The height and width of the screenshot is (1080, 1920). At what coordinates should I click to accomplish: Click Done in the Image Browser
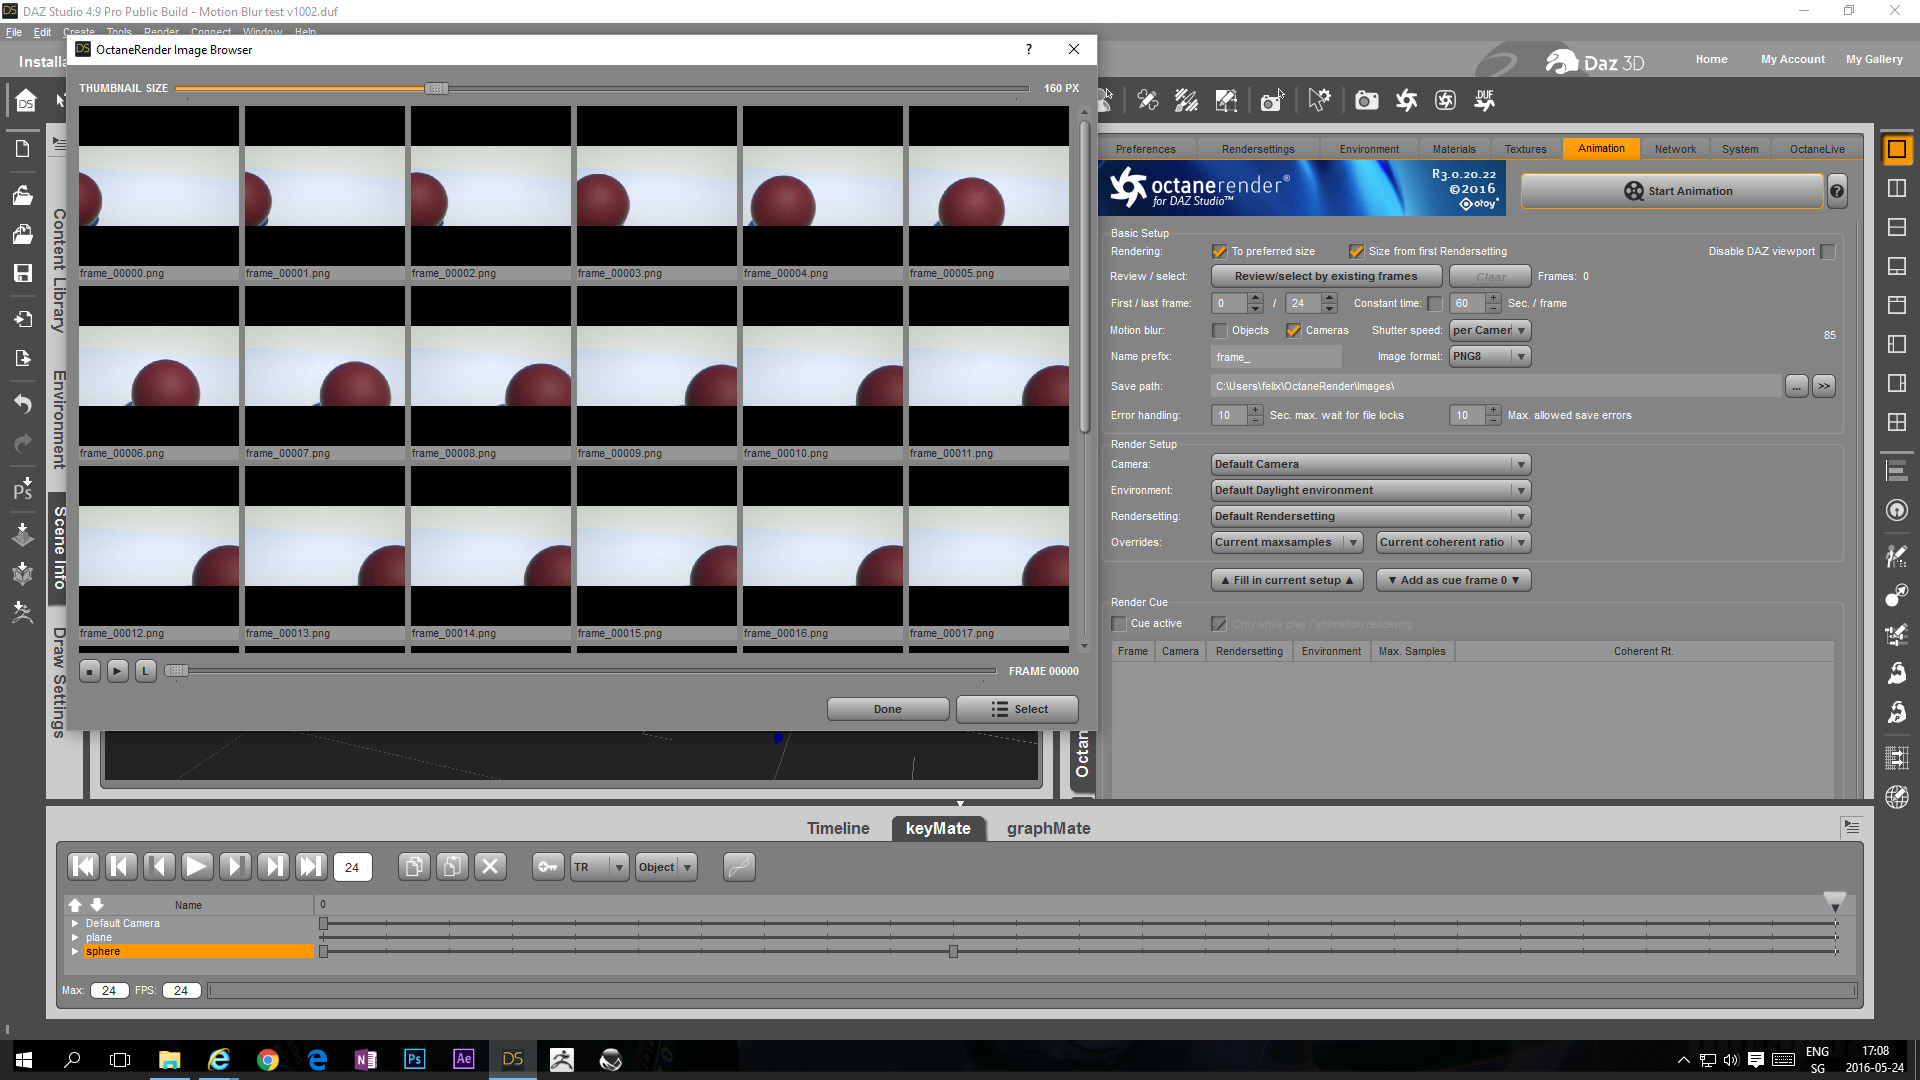tap(887, 709)
